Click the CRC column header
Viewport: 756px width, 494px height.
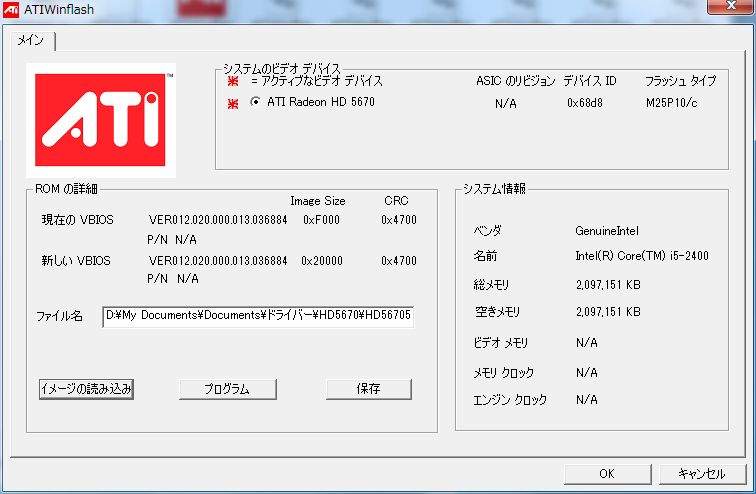point(396,200)
